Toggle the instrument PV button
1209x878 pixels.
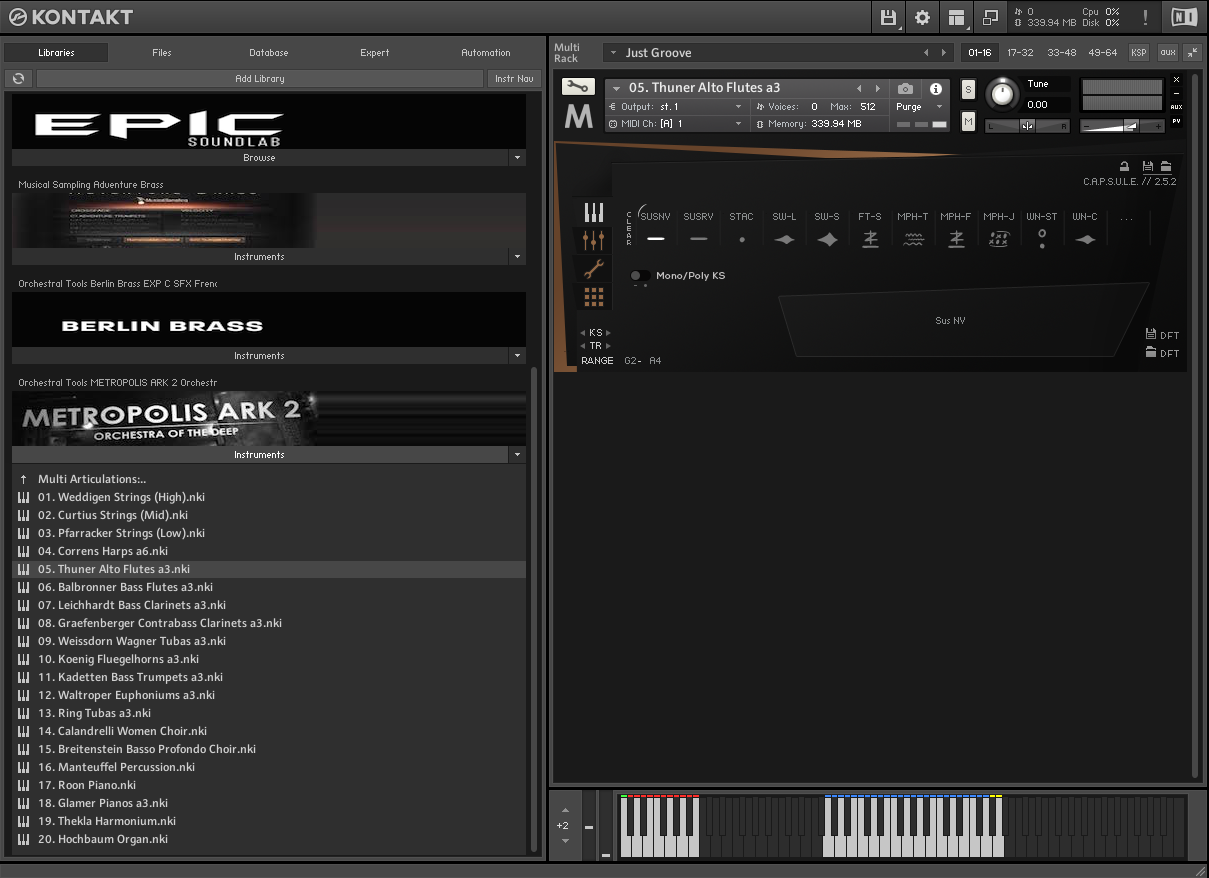point(1176,121)
